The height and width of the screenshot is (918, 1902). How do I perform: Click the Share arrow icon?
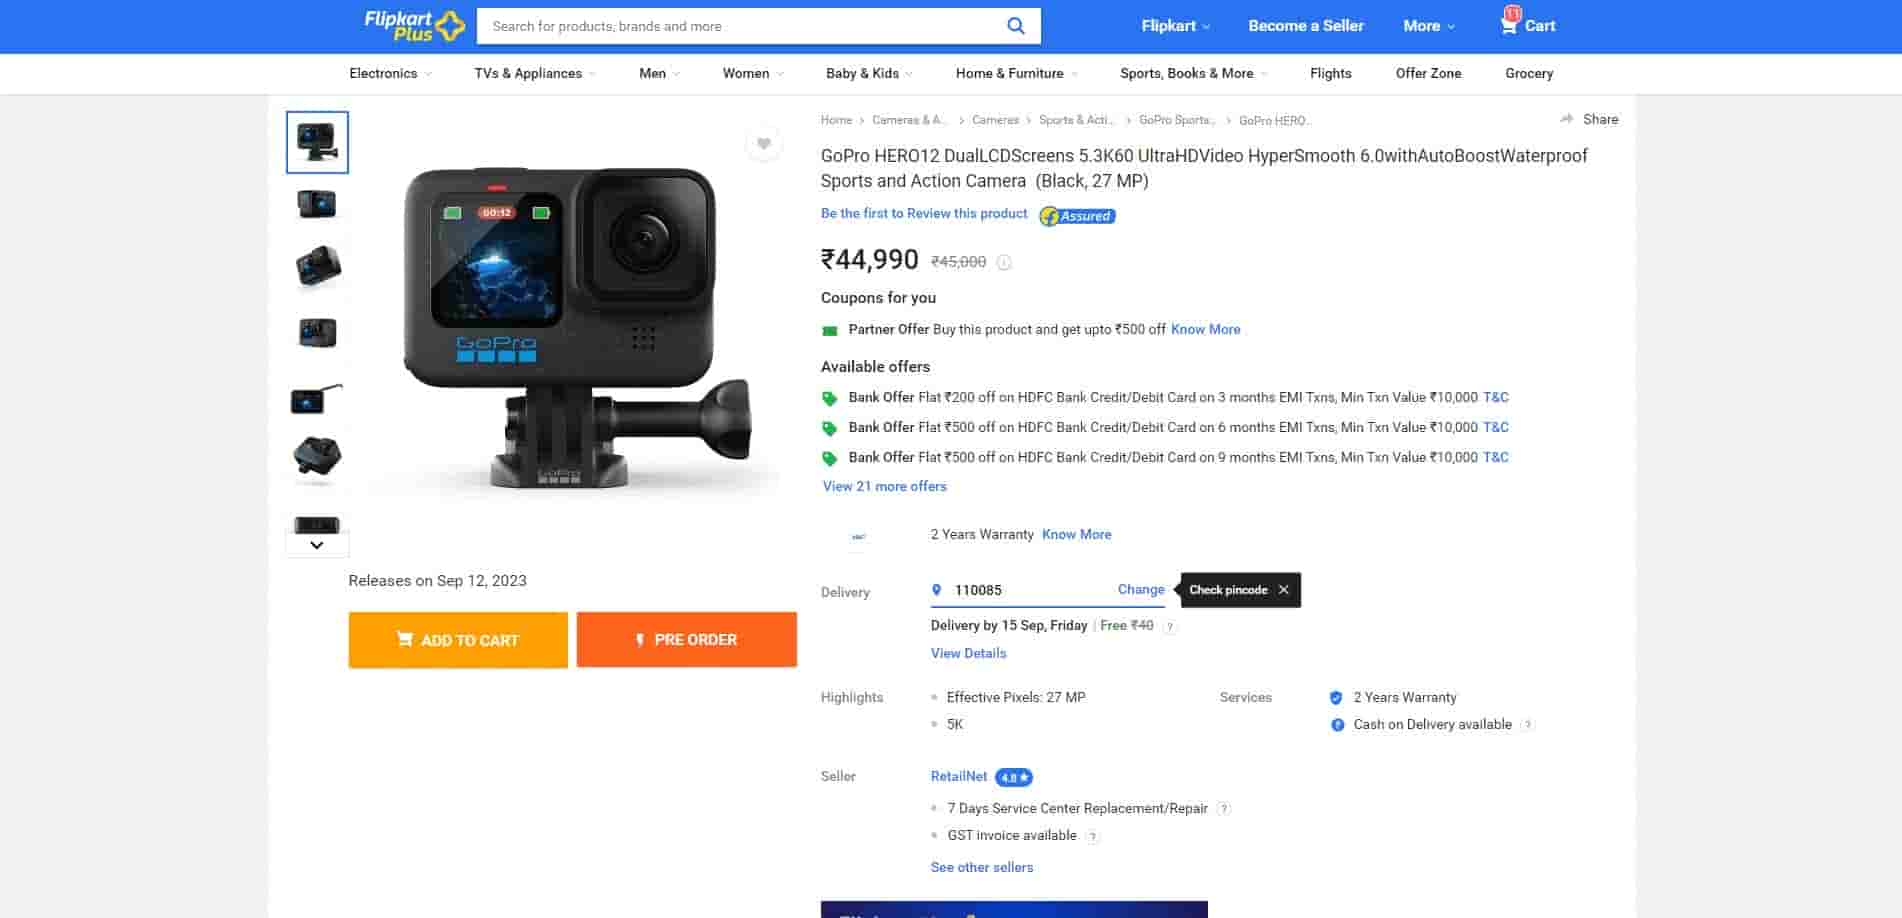tap(1566, 119)
